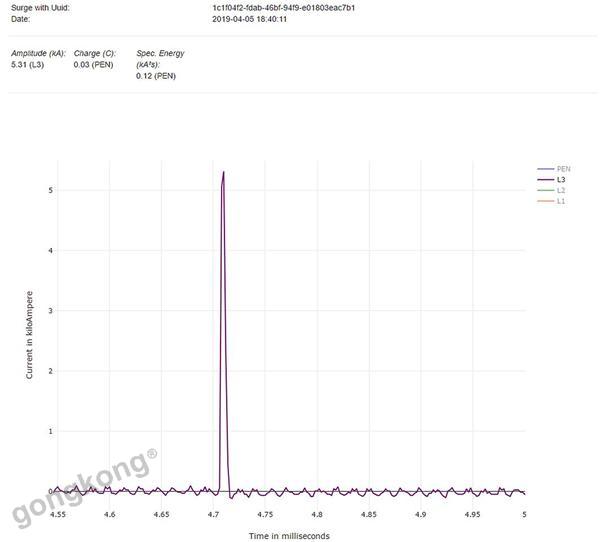Click the purple PEN legend line swatch
Viewport: 600px width, 542px height.
545,169
